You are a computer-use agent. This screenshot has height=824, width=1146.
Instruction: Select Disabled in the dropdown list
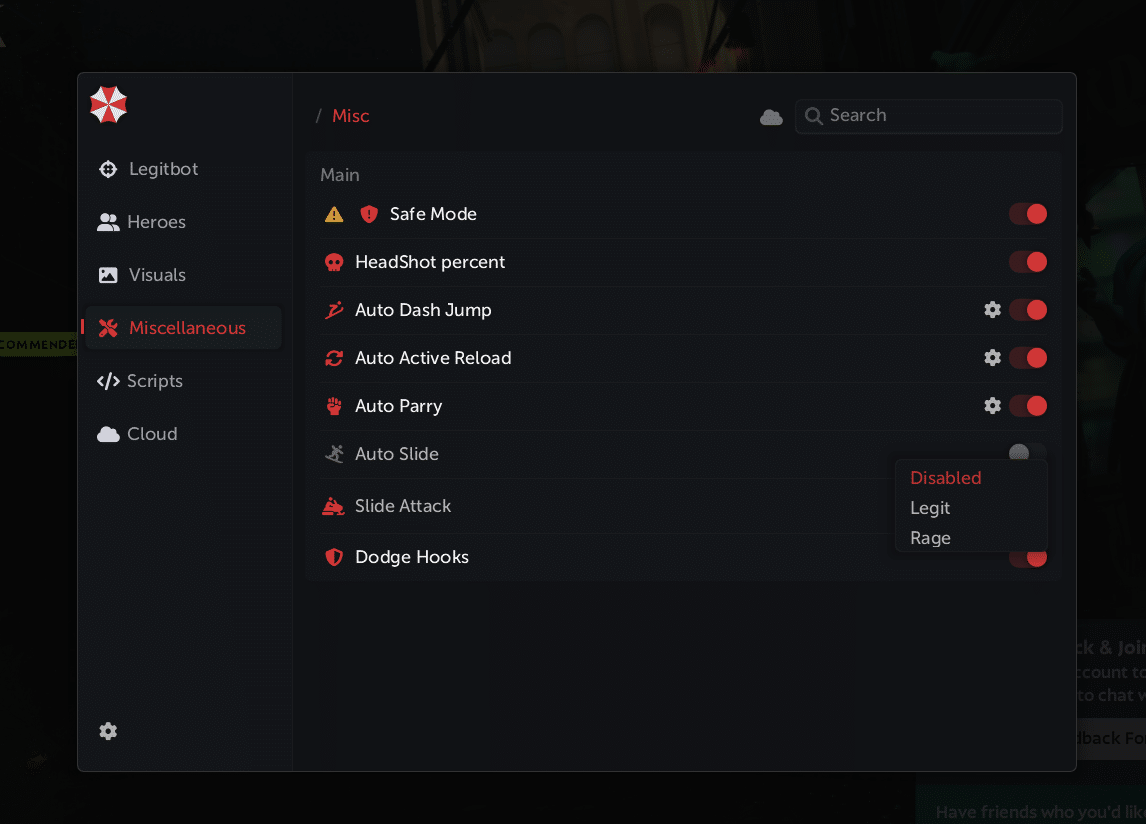(x=946, y=478)
